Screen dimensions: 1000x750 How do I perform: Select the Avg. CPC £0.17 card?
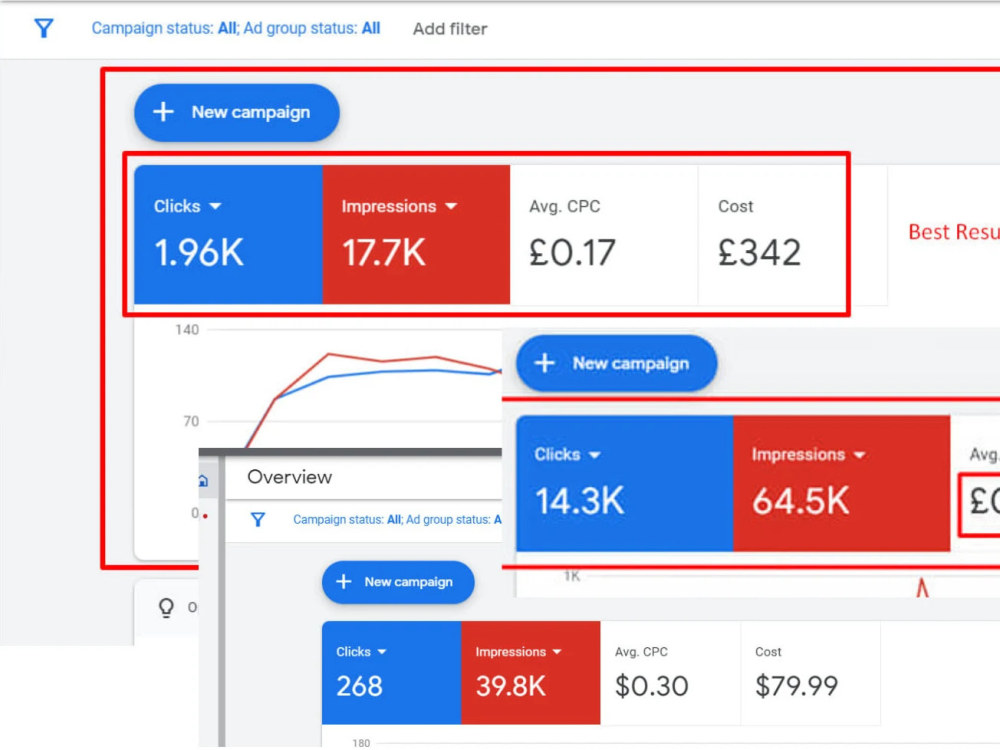coord(603,234)
